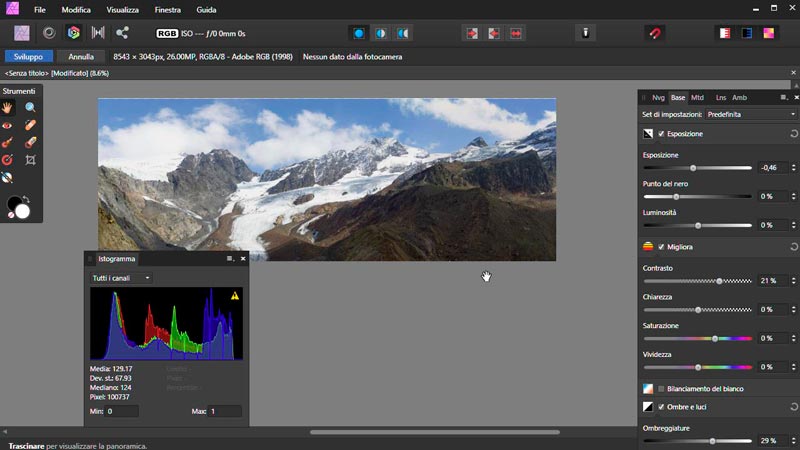
Task: Click the sync before red arrow icon
Action: [x=472, y=34]
